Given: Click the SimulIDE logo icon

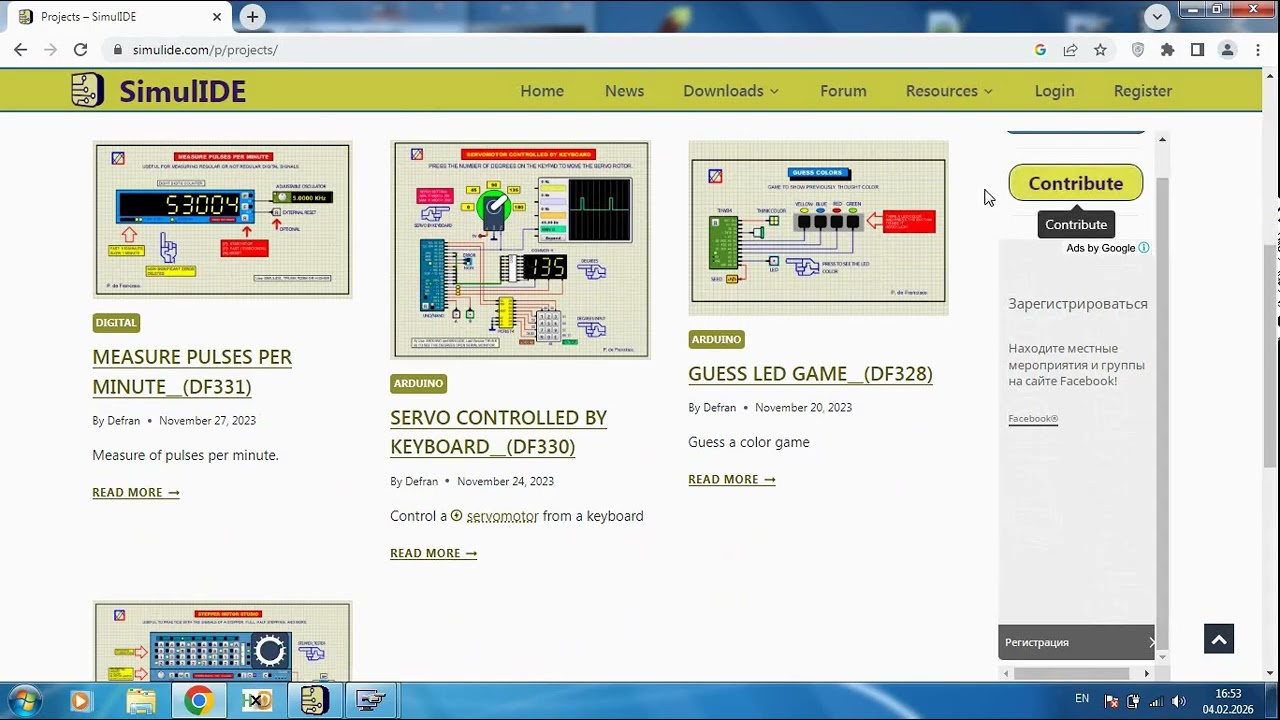Looking at the screenshot, I should point(88,90).
